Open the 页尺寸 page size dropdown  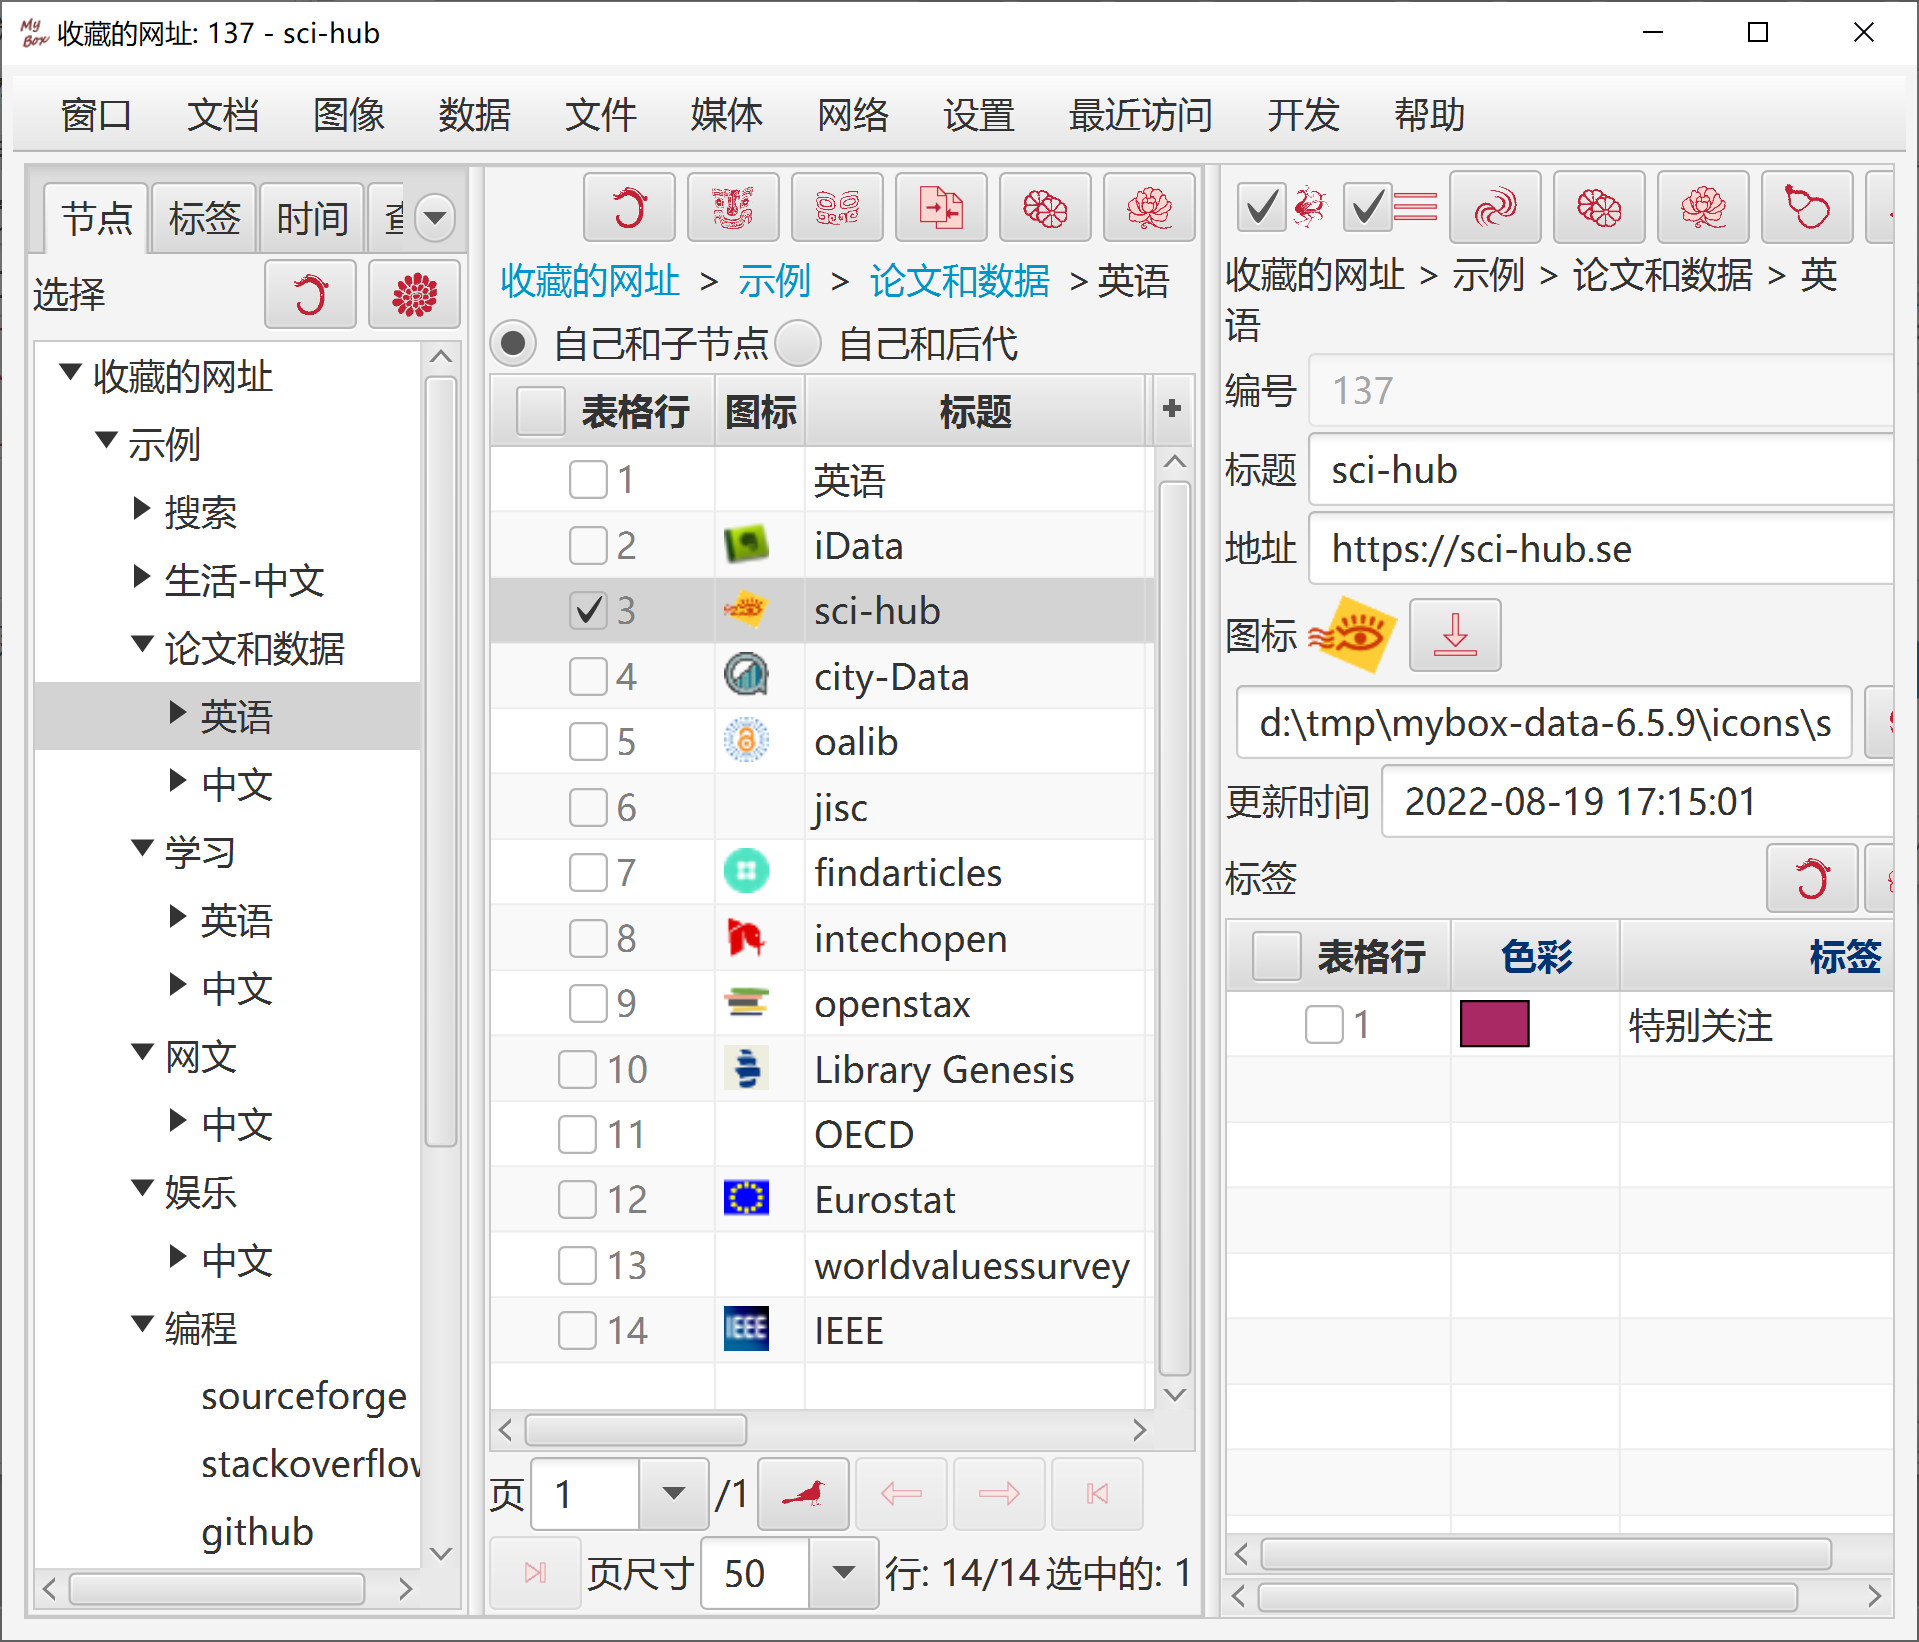click(x=844, y=1573)
